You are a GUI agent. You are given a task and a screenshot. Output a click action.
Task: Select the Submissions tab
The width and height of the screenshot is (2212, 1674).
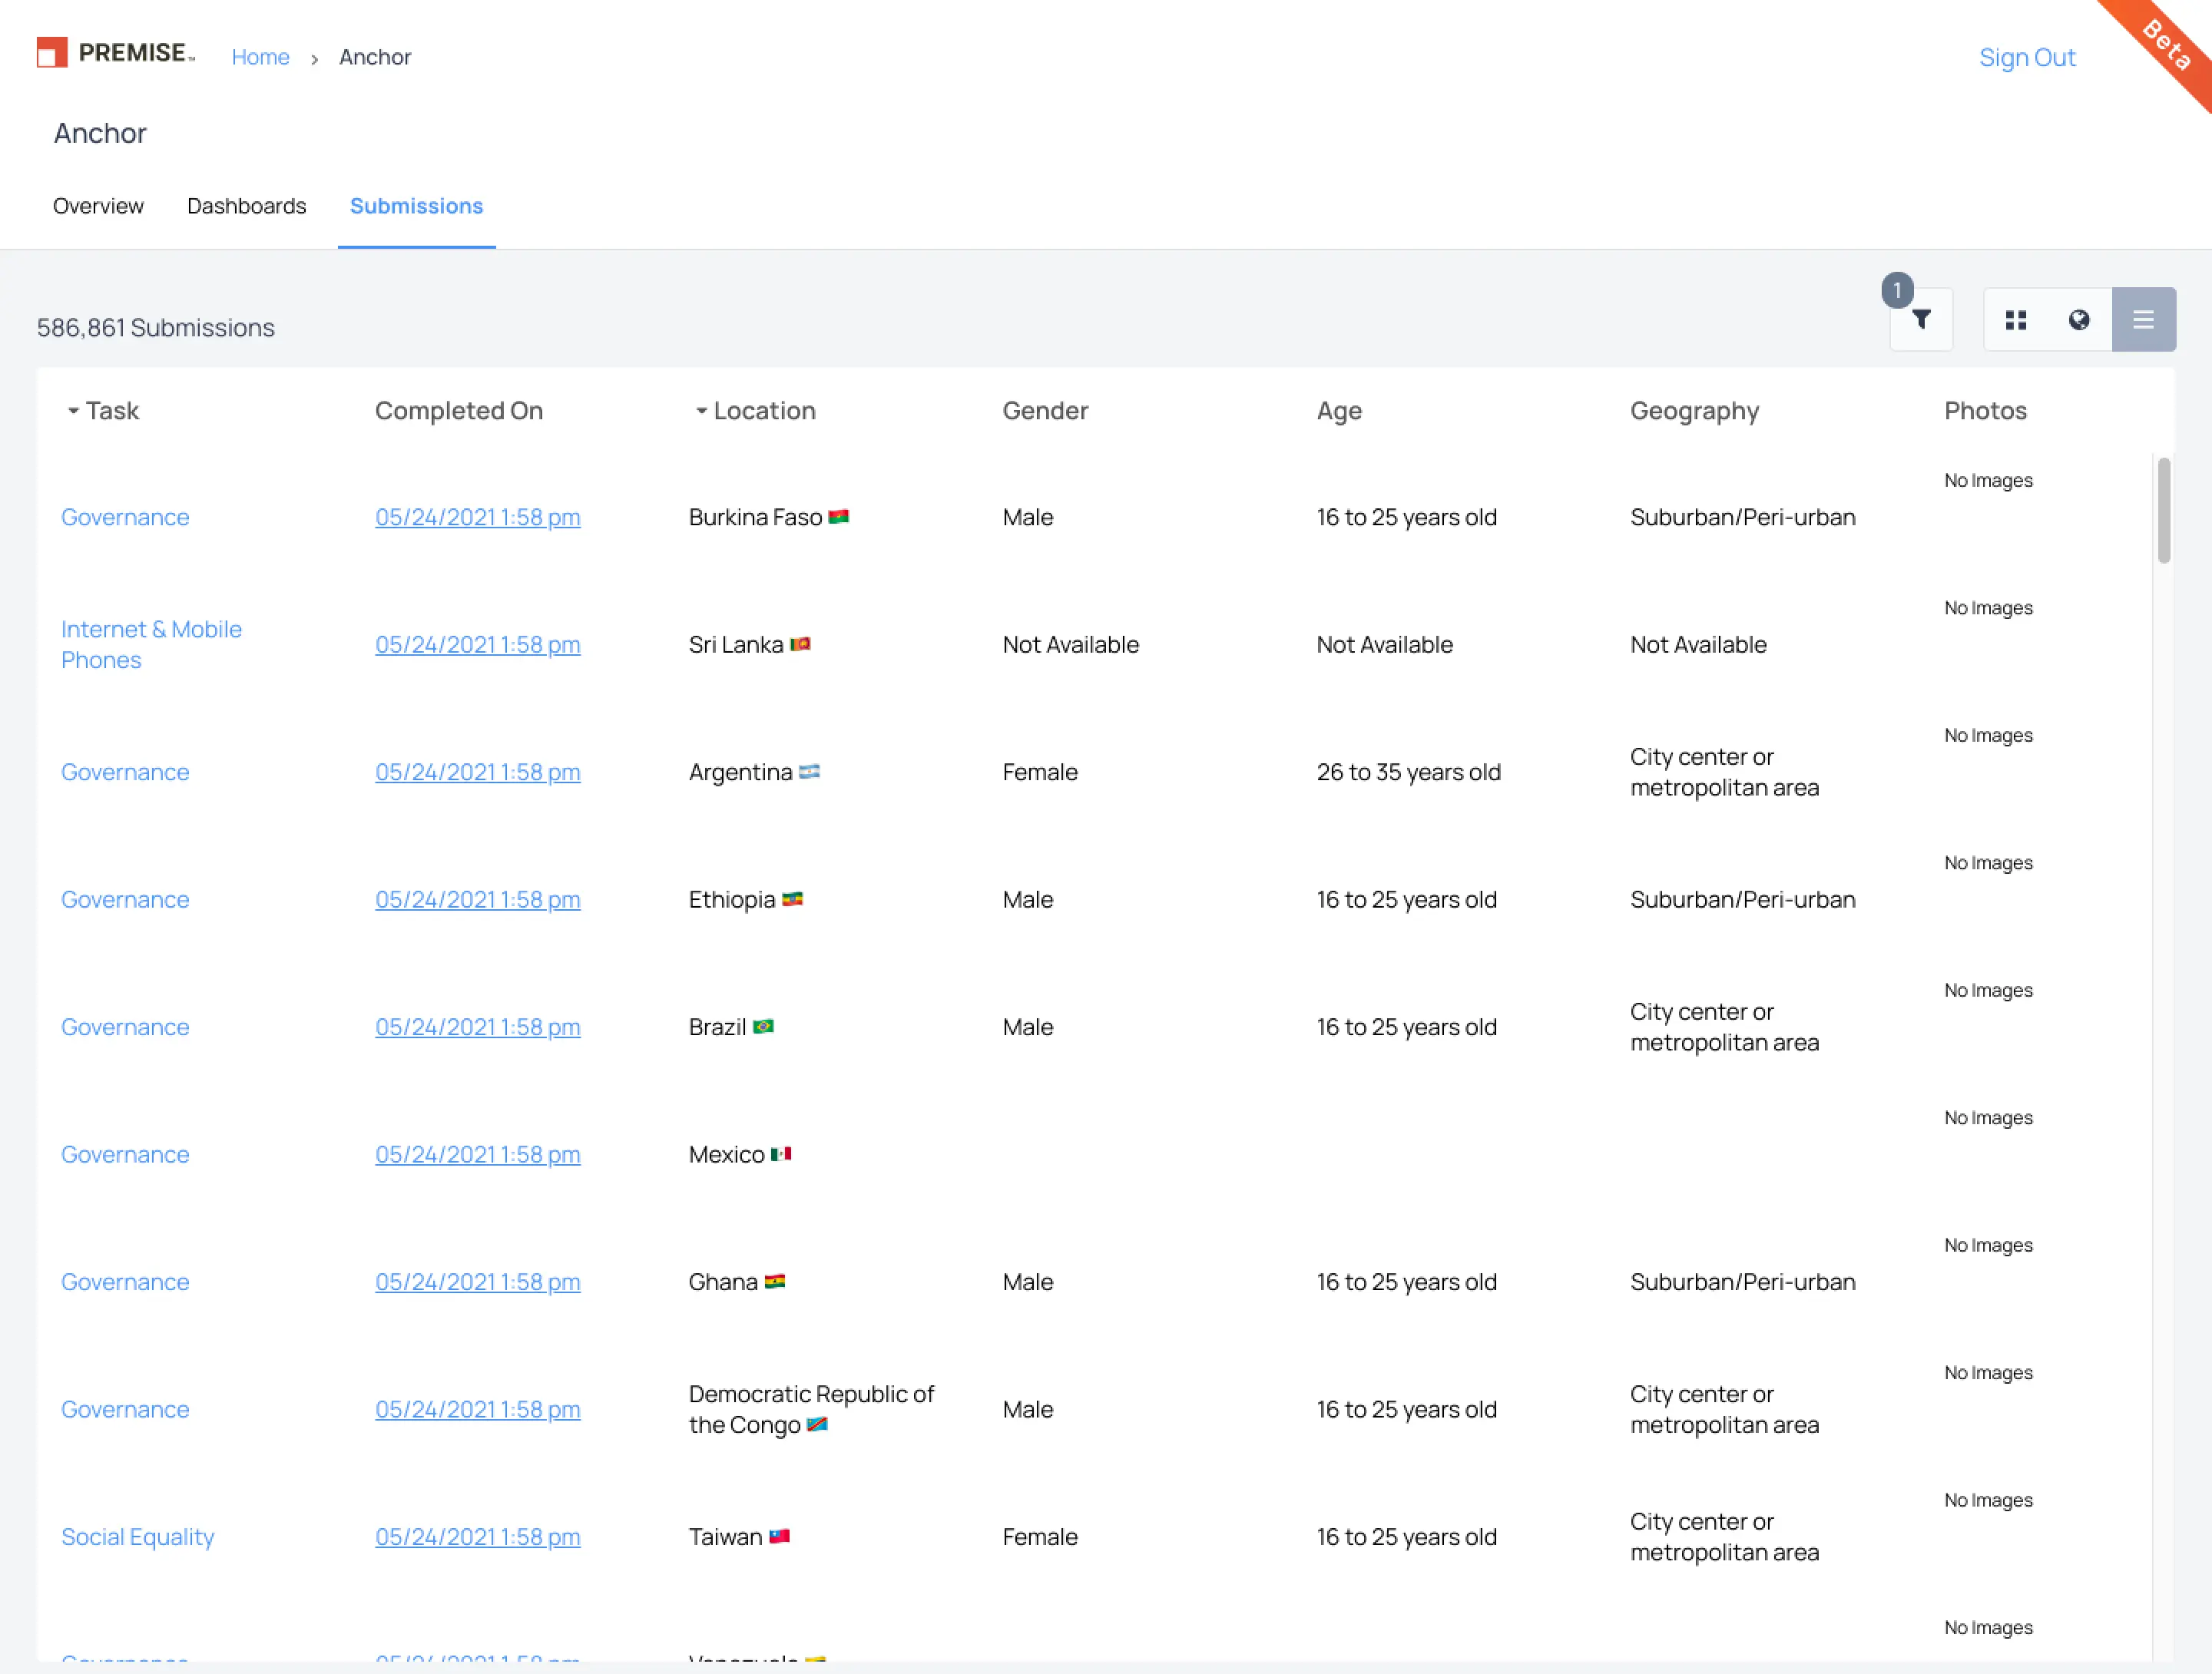click(x=416, y=206)
